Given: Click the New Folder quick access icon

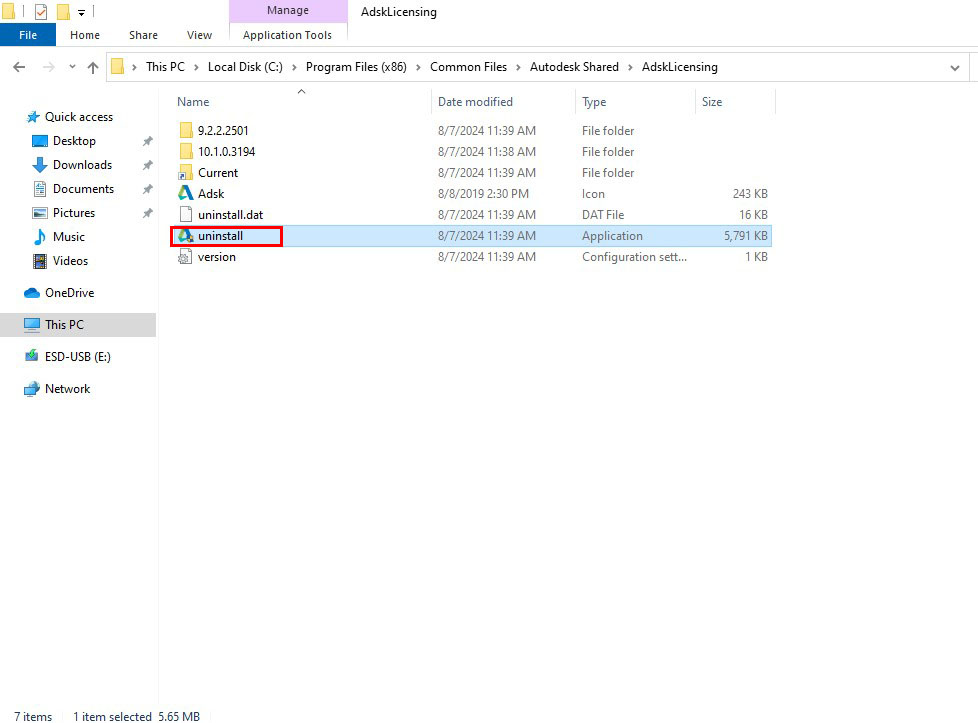Looking at the screenshot, I should click(63, 11).
